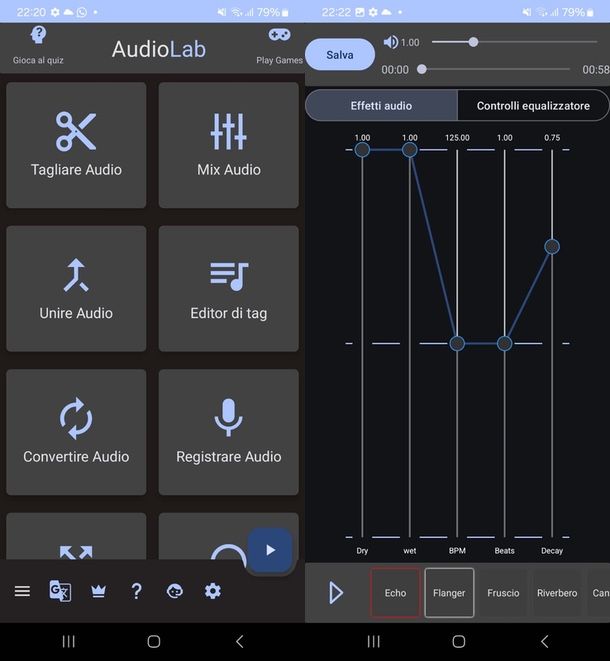Click the BPM label

click(457, 551)
